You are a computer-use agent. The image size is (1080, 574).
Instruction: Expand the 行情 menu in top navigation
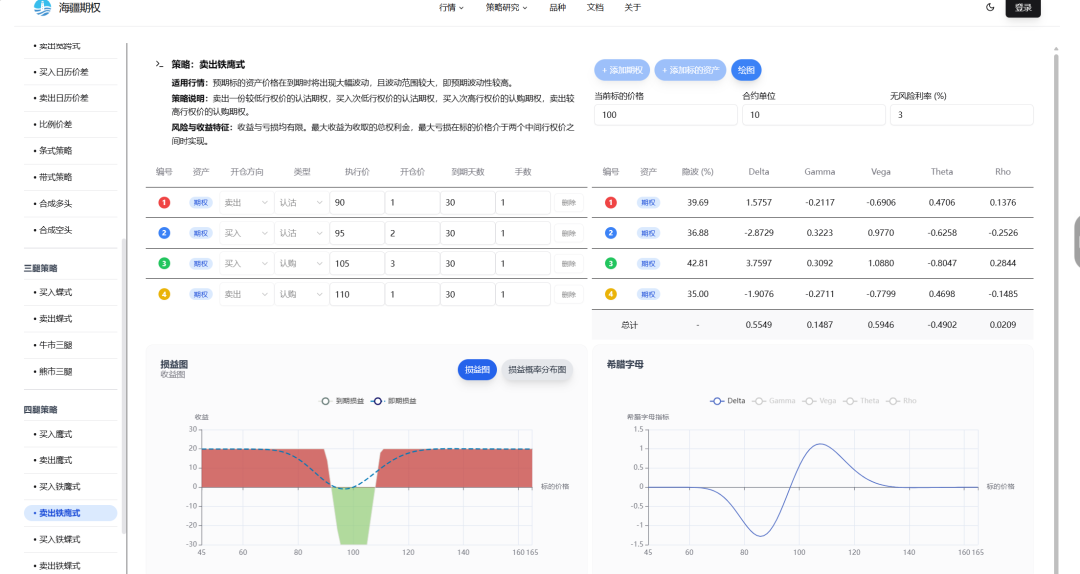[452, 7]
